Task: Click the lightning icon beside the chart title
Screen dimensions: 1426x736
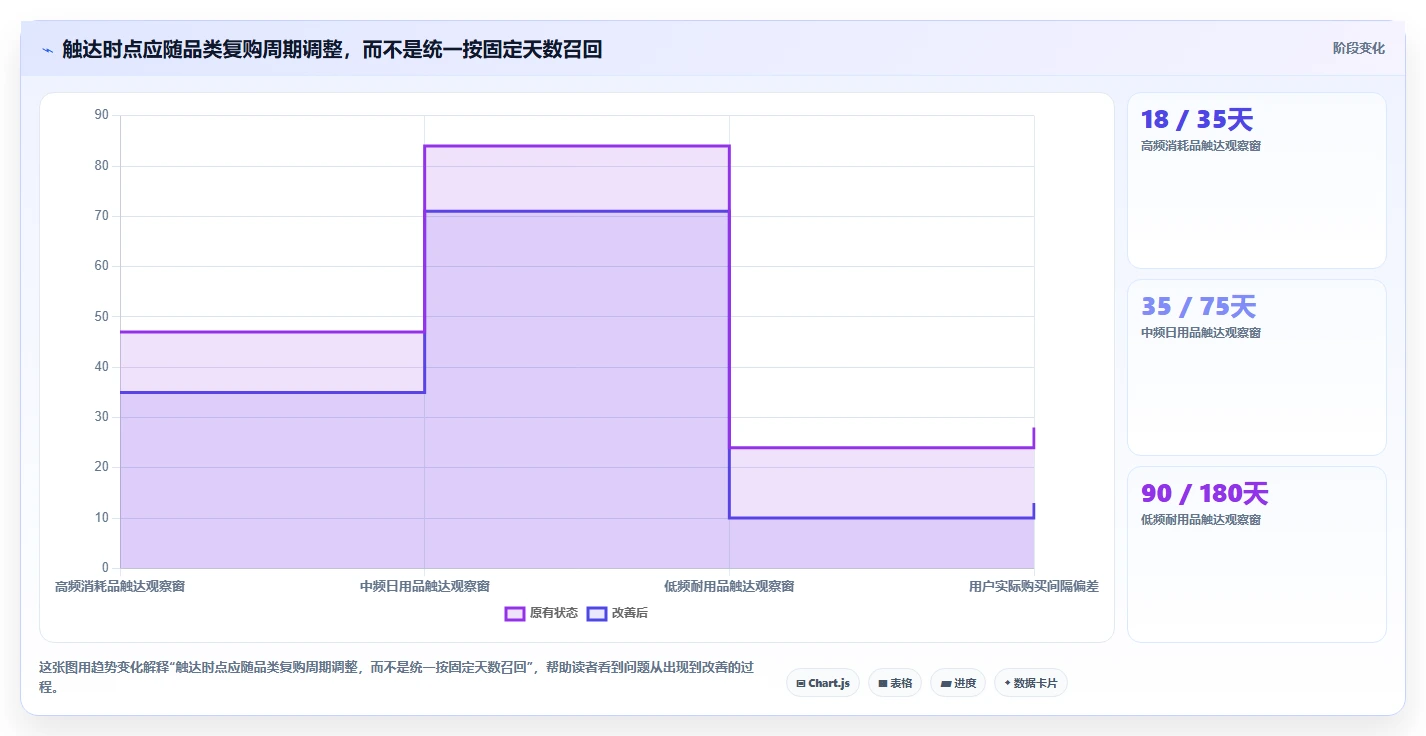Action: tap(47, 49)
